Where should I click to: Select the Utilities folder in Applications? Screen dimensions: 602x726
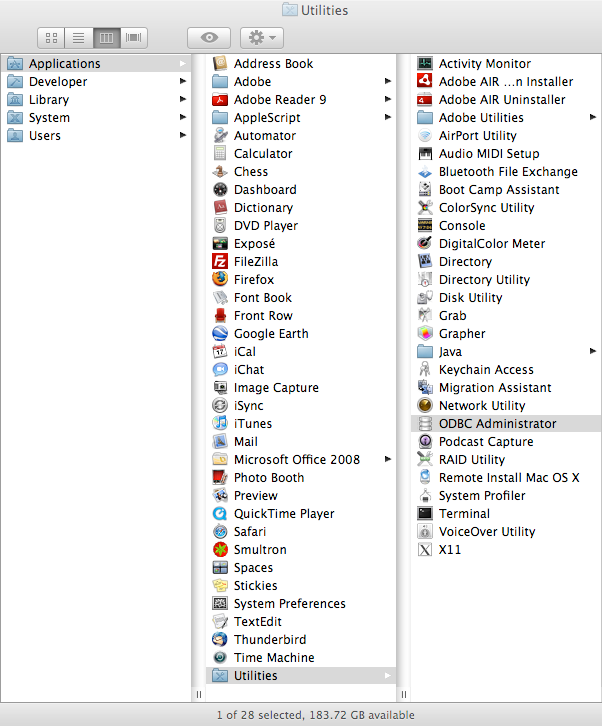coord(301,676)
